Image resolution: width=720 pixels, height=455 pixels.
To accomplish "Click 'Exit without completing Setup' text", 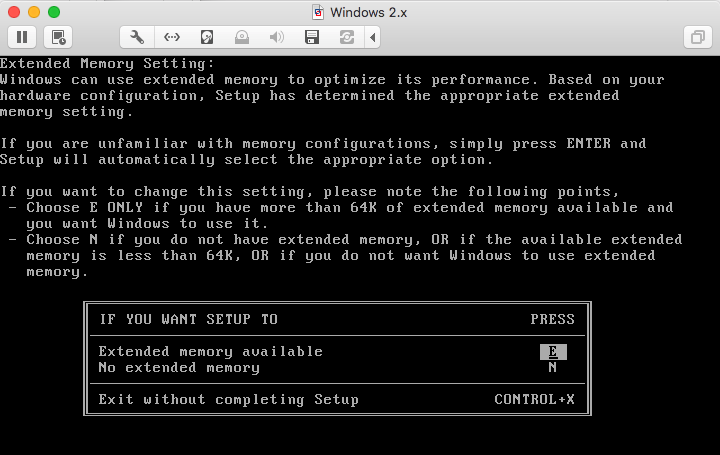I will click(x=228, y=399).
